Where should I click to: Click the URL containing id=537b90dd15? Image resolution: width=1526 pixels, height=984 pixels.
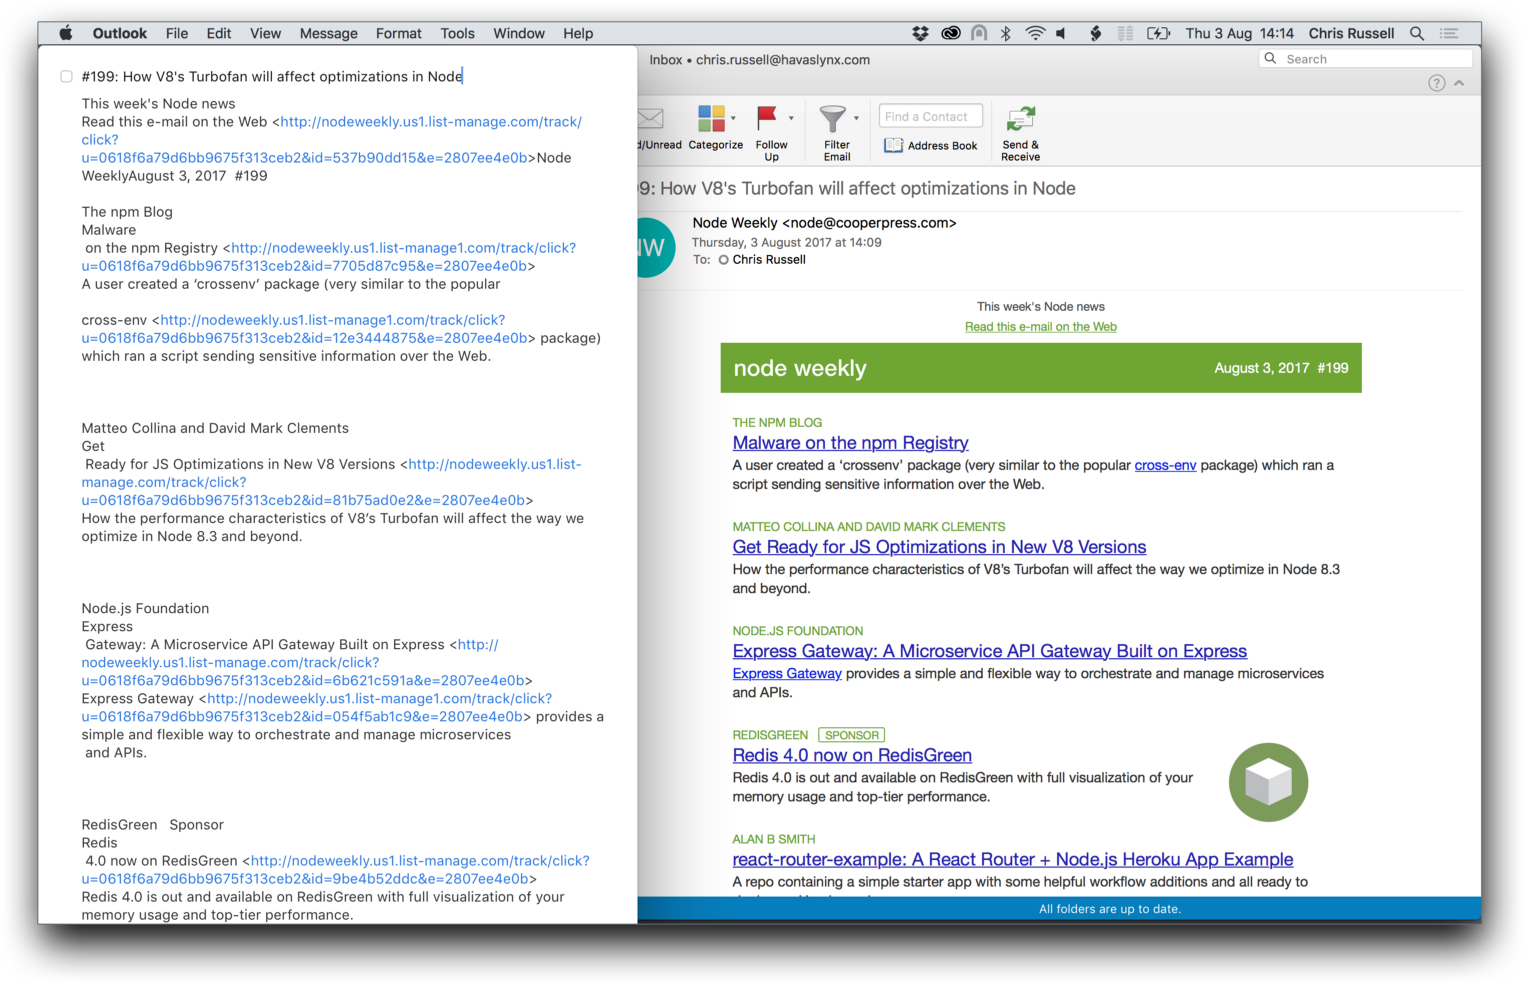pos(330,140)
